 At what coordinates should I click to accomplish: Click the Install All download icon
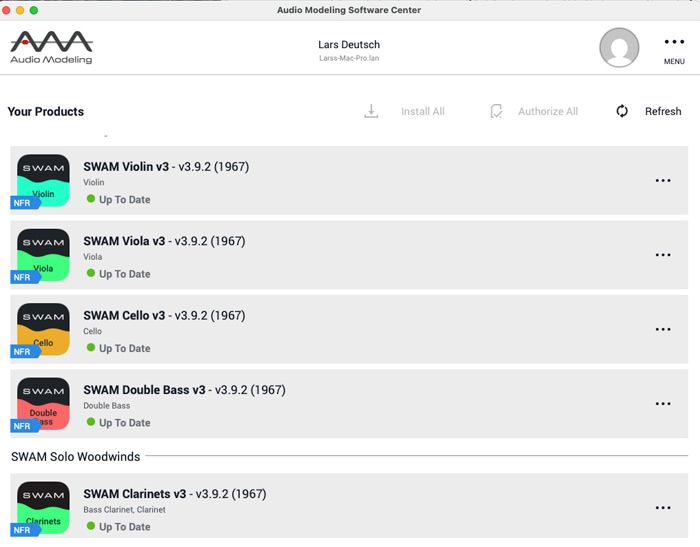point(371,111)
